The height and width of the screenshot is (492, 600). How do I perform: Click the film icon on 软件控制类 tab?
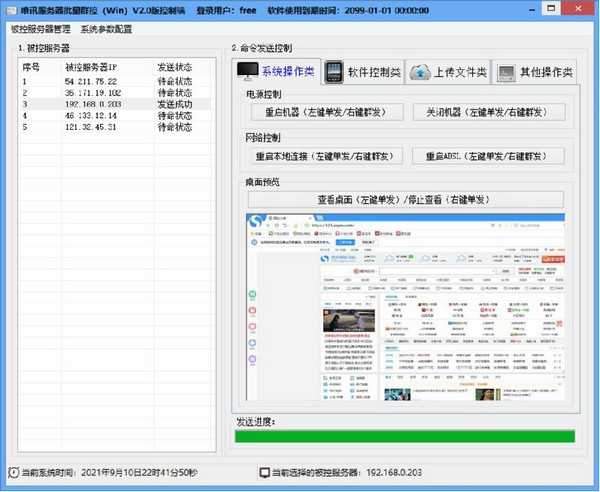coord(334,72)
